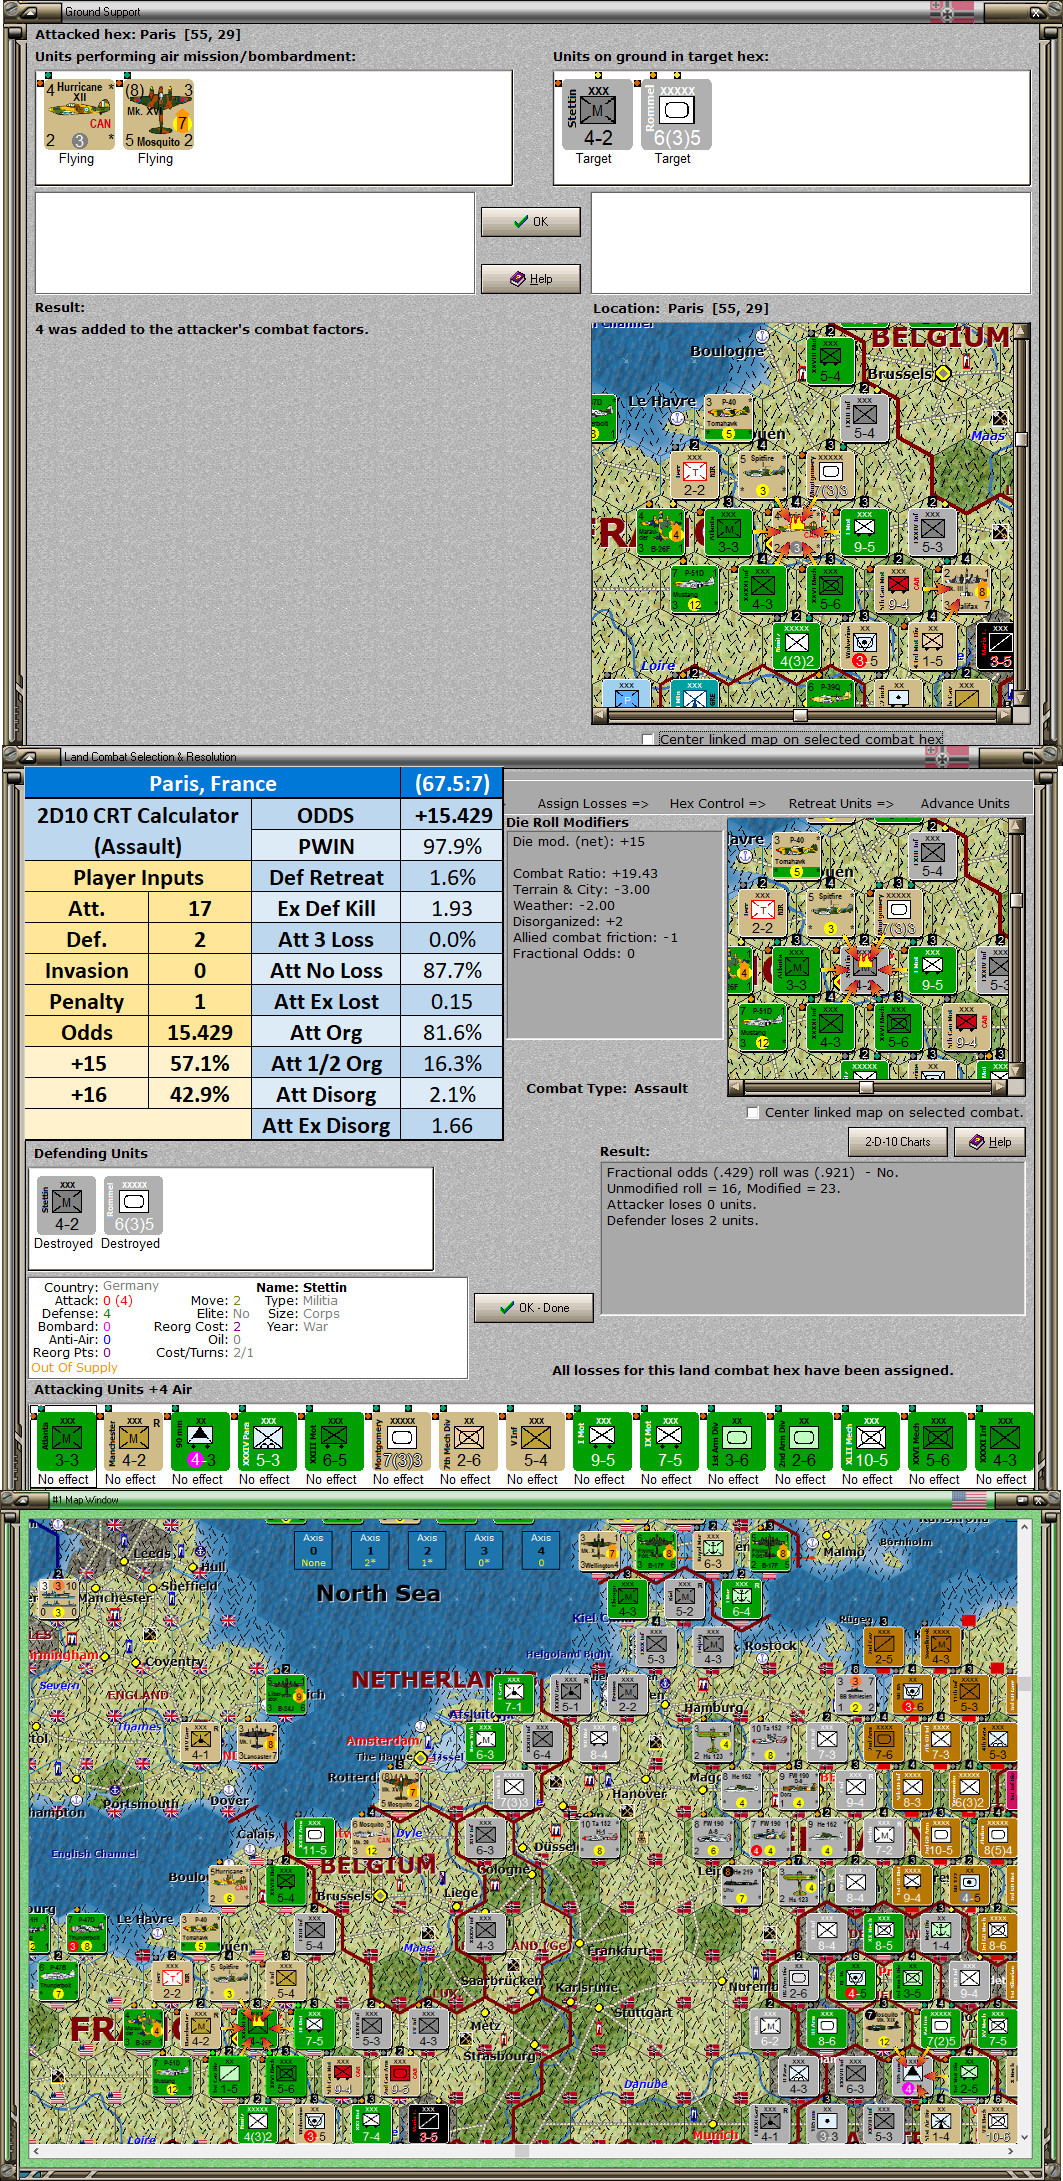1063x2181 pixels.
Task: Click the ODDS +15.429 value cell
Action: click(x=452, y=815)
